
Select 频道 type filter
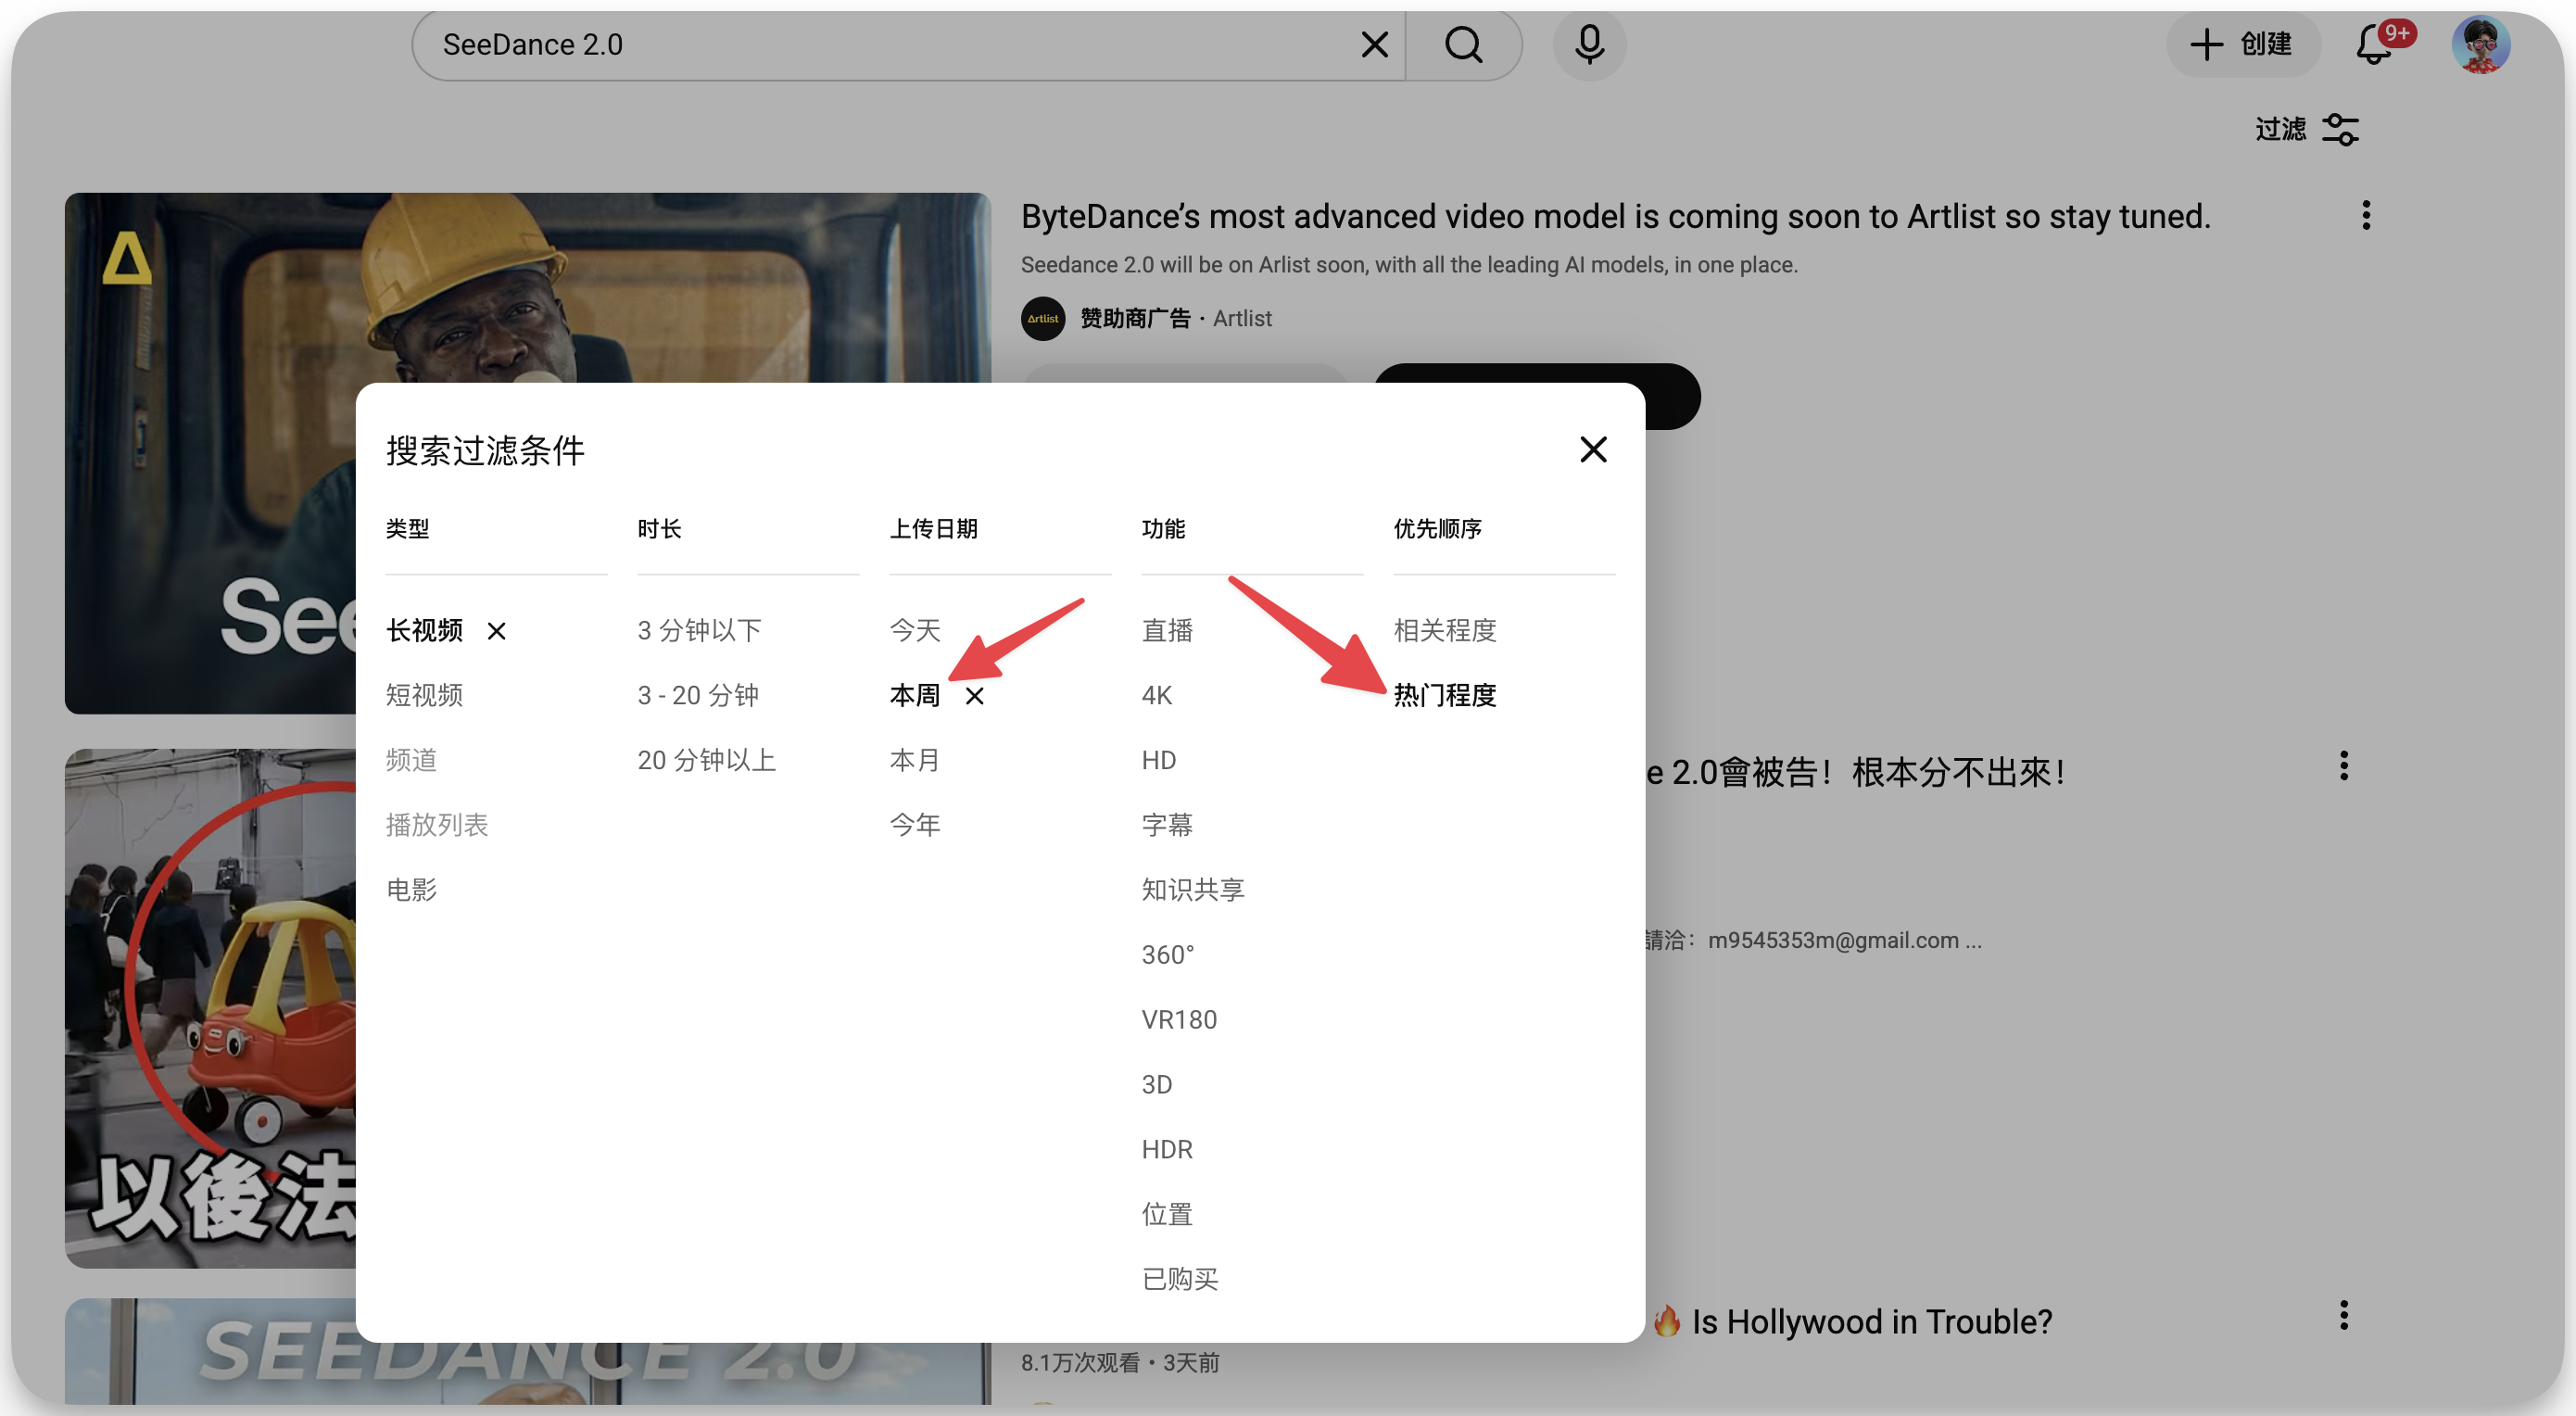[411, 761]
